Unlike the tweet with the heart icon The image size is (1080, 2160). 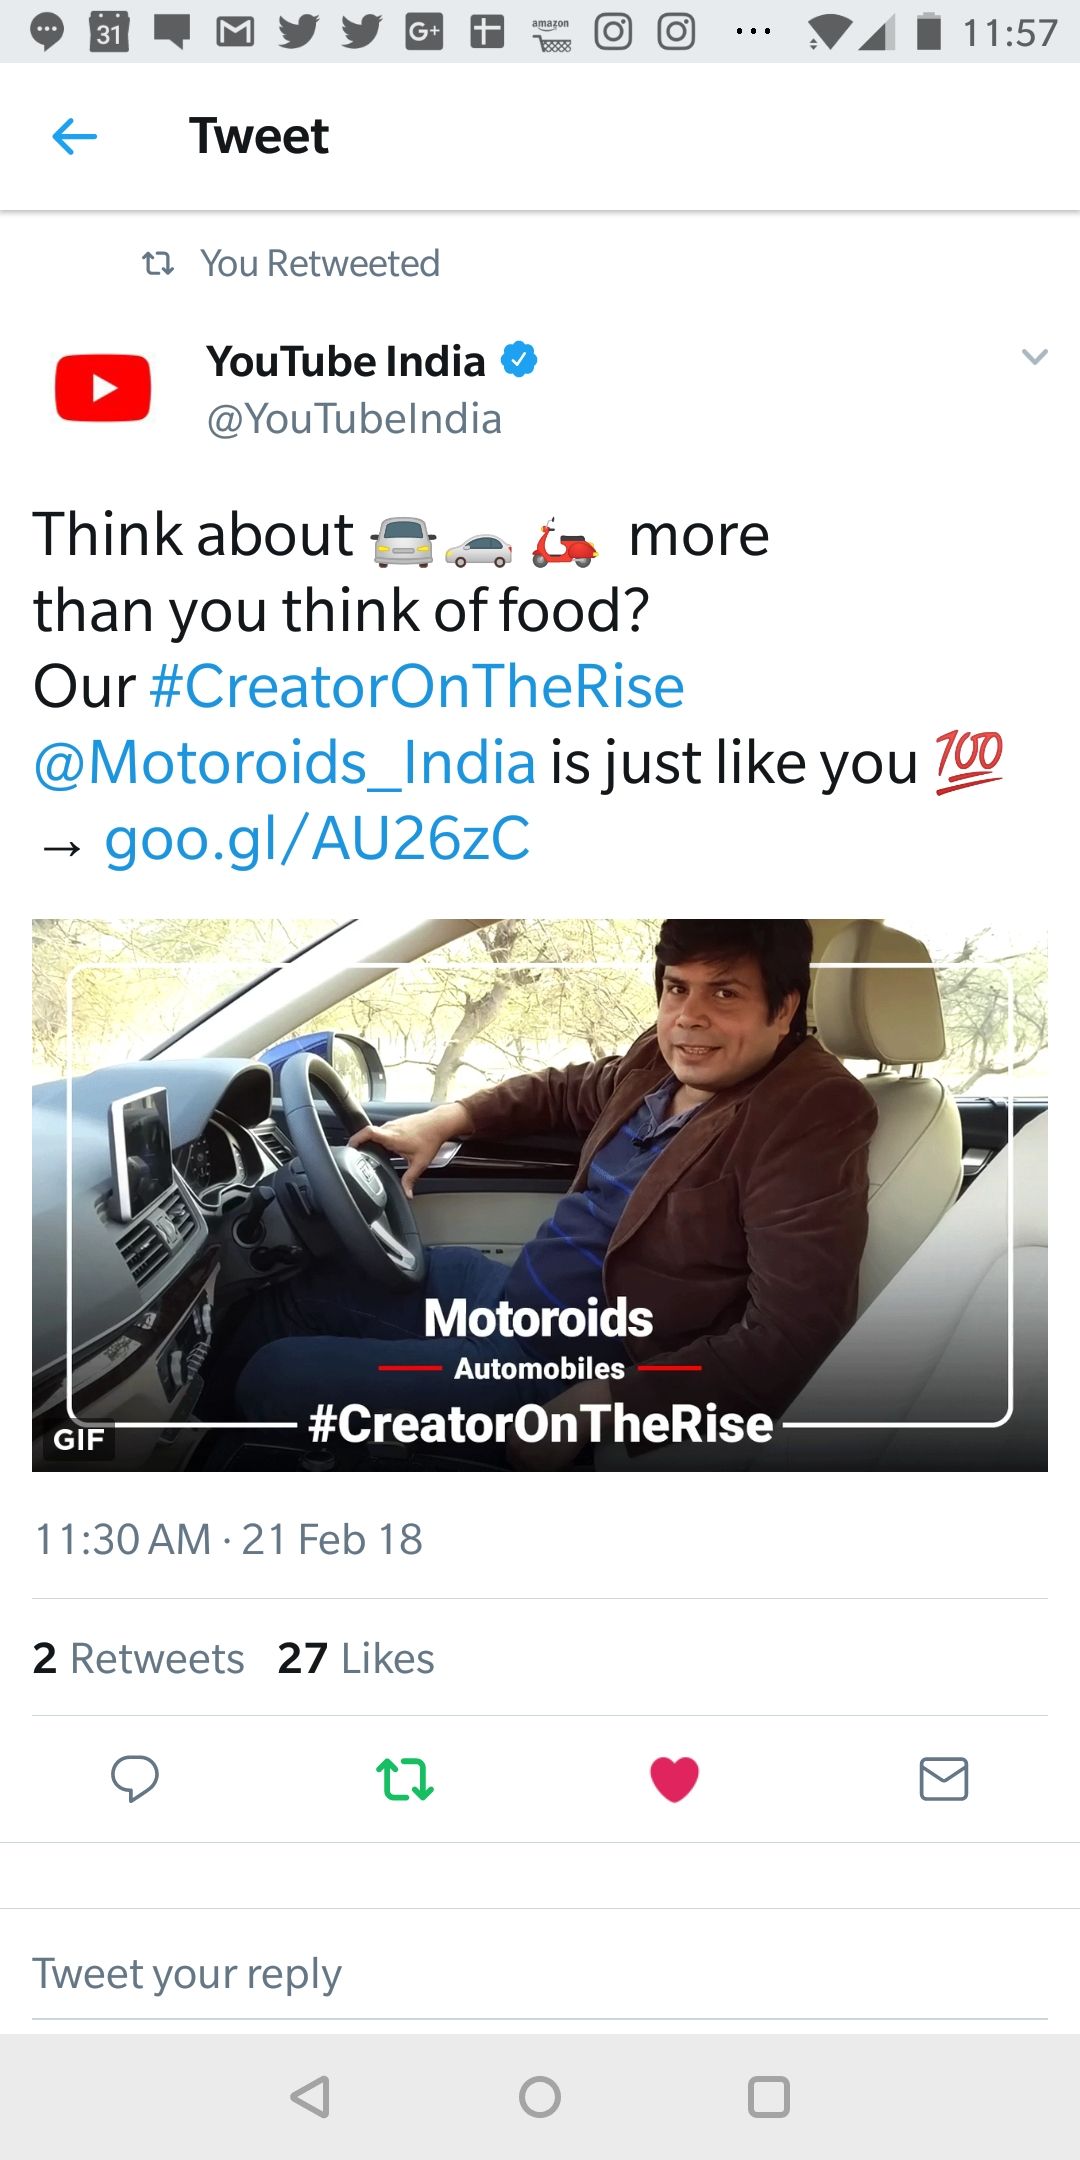[x=674, y=1779]
